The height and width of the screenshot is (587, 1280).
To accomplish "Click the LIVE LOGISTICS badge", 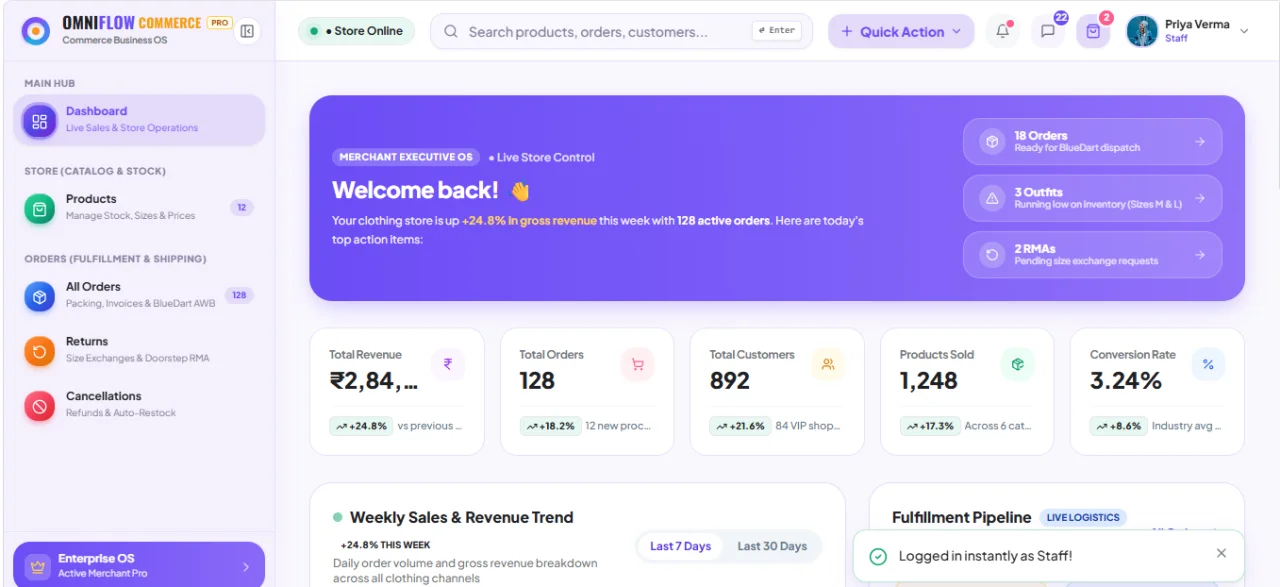I will coord(1083,517).
